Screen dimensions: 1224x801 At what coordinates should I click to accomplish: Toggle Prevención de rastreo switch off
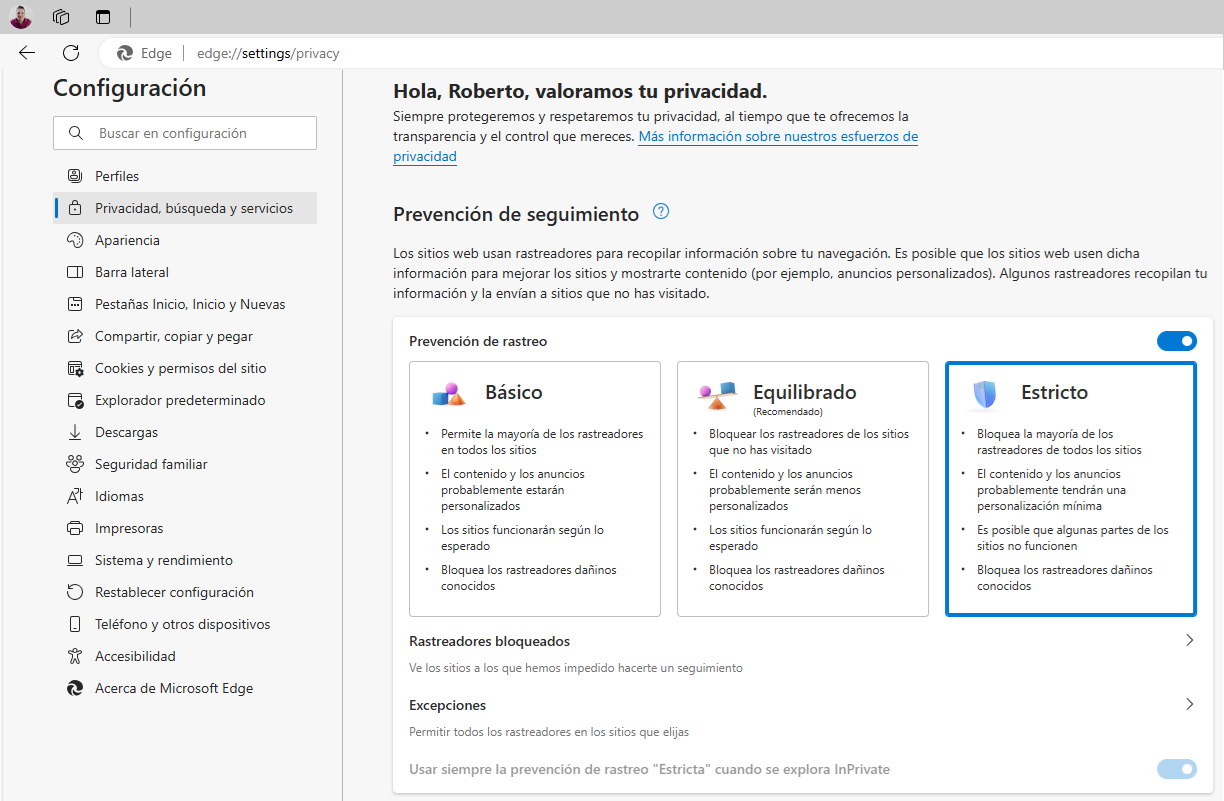[x=1176, y=341]
